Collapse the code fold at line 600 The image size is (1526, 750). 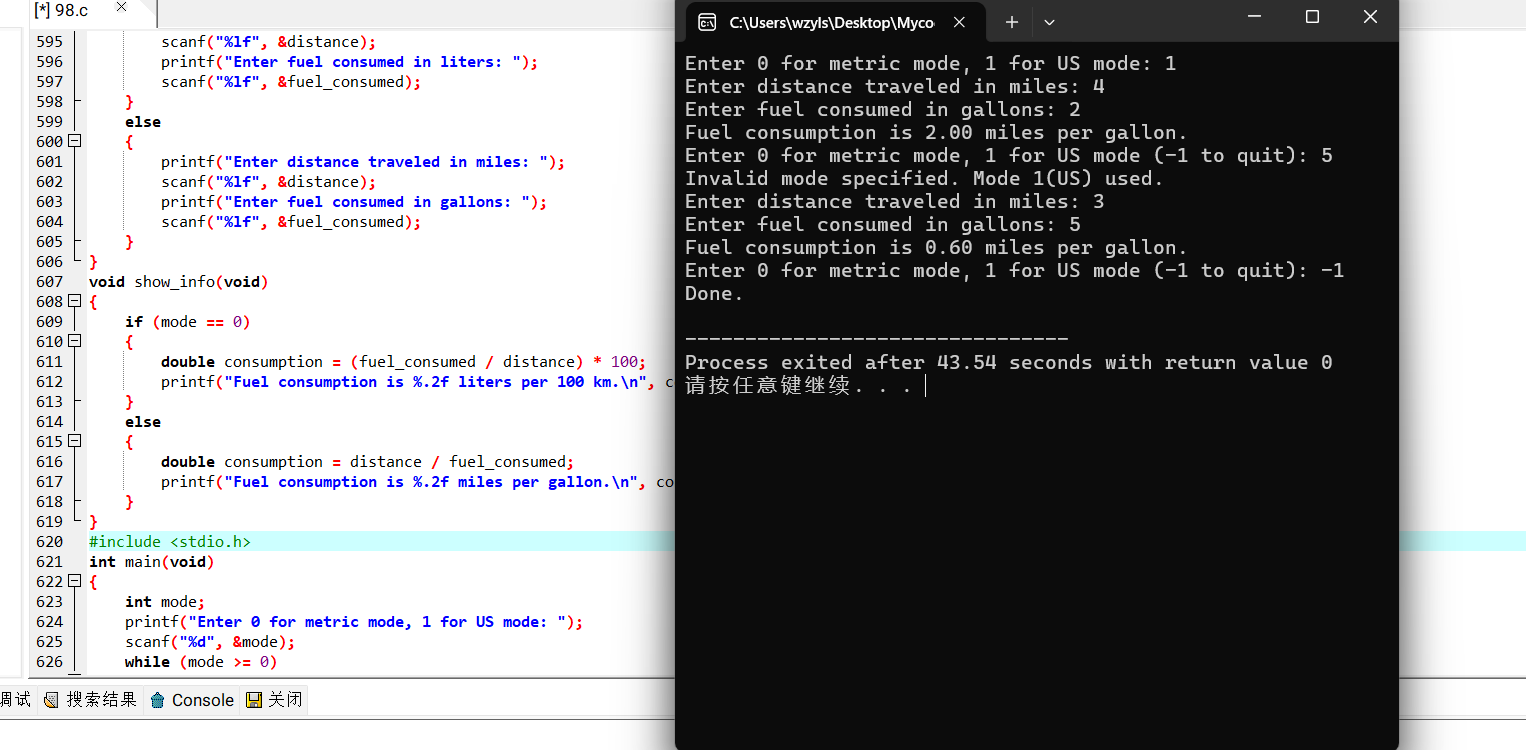74,142
